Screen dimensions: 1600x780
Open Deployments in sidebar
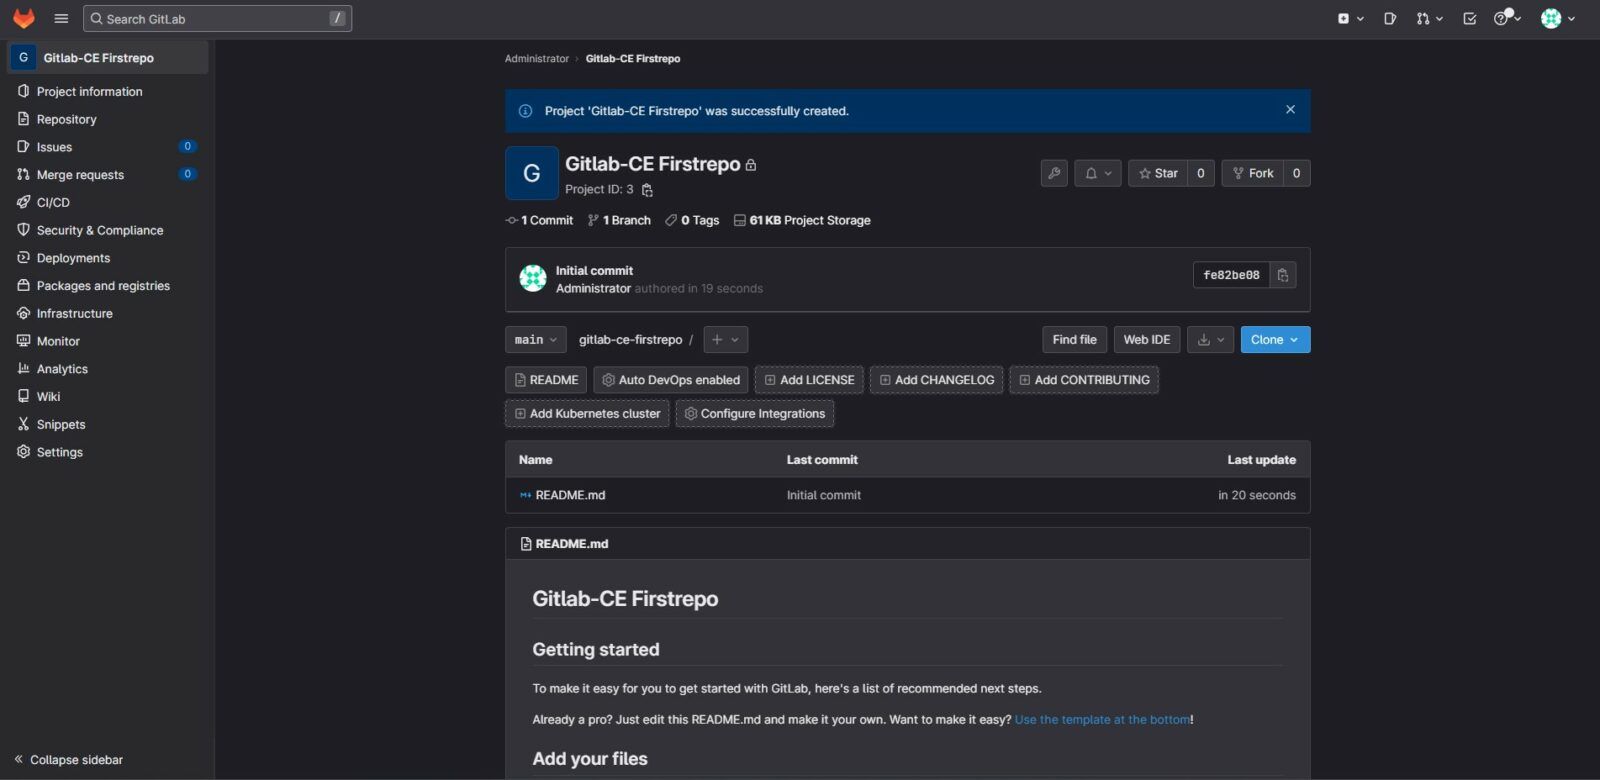(108, 258)
